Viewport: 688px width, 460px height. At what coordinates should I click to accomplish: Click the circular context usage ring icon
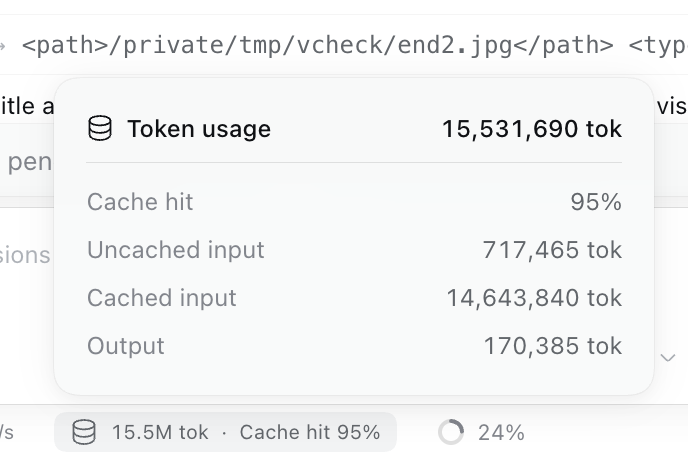[451, 432]
